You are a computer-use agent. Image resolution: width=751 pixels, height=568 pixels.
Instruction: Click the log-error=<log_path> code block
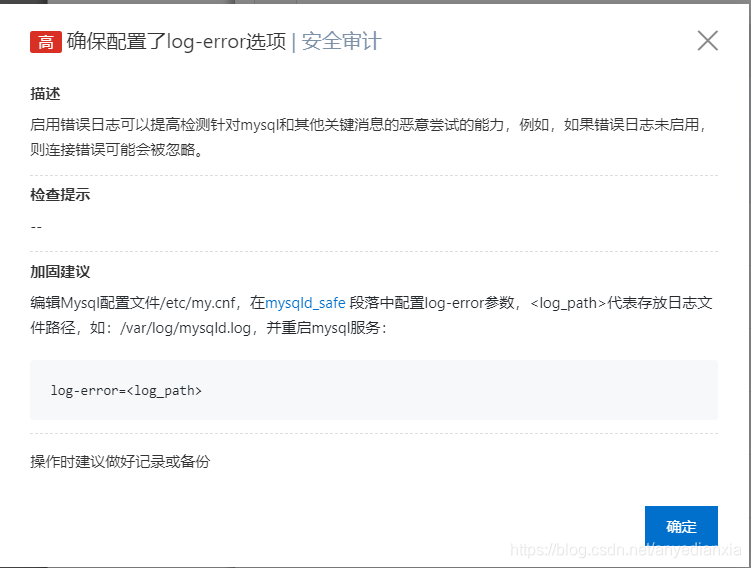click(374, 390)
